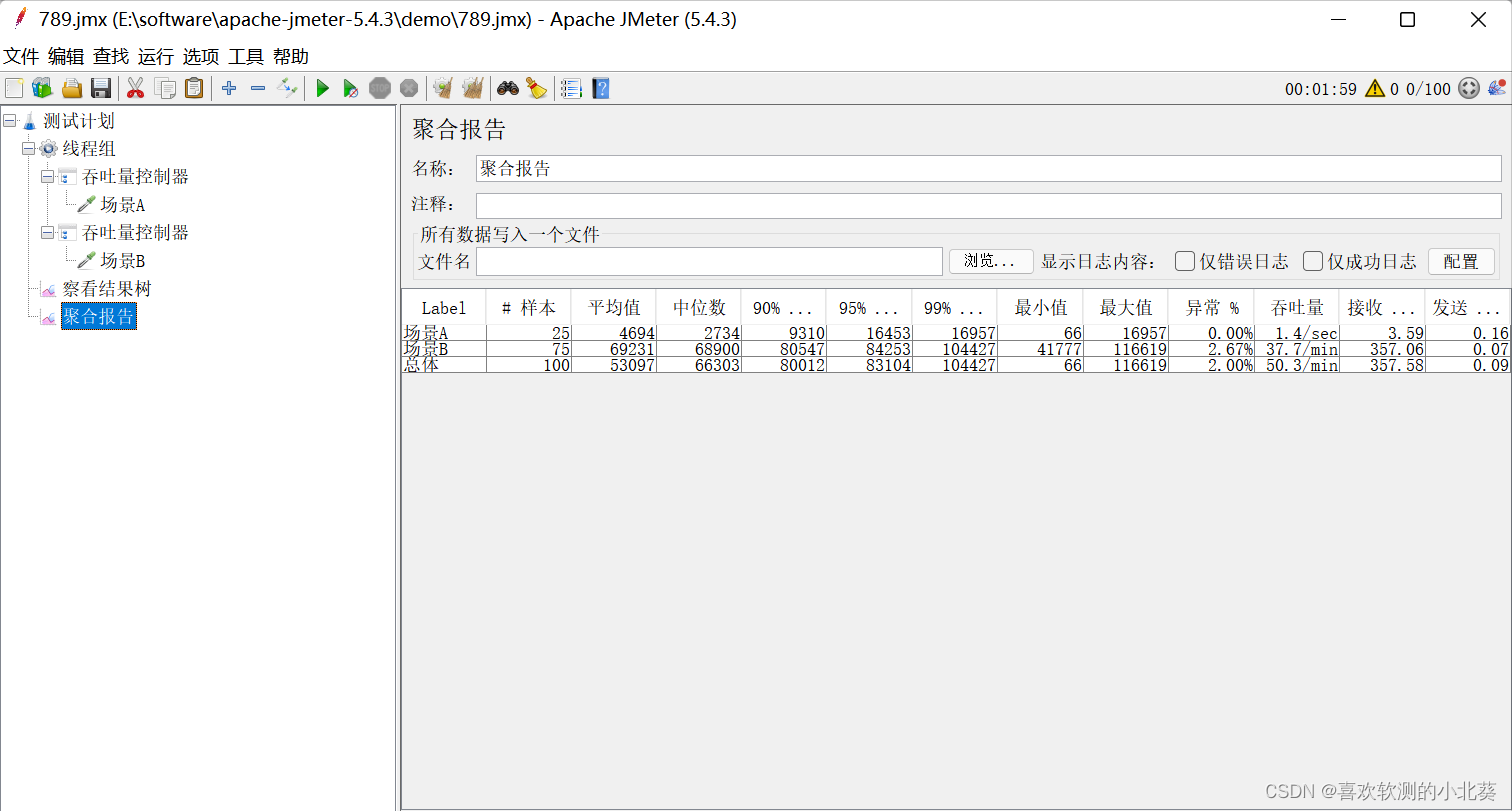The width and height of the screenshot is (1512, 811).
Task: Collapse the 吞吐量控制器 above 场景A
Action: tap(48, 177)
